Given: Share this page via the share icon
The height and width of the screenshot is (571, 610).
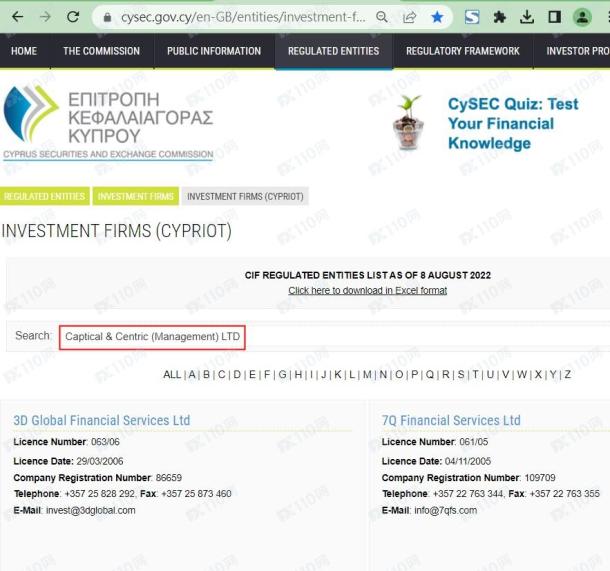Looking at the screenshot, I should (x=409, y=17).
